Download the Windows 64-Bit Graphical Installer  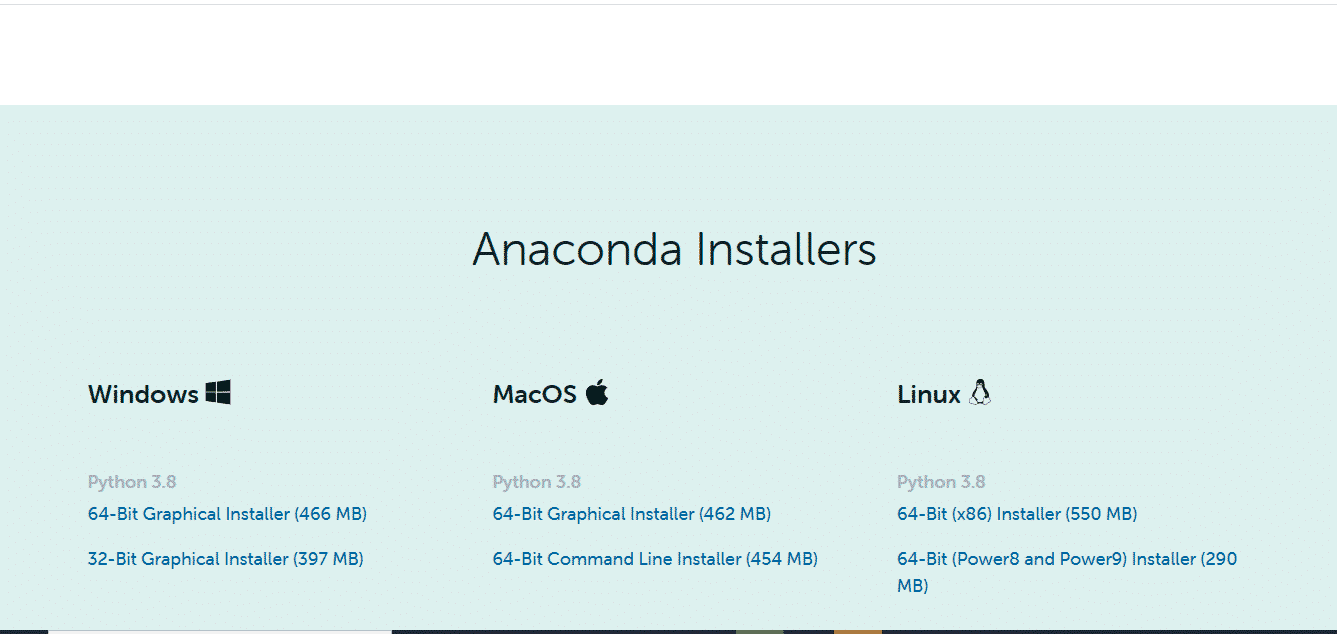[226, 513]
